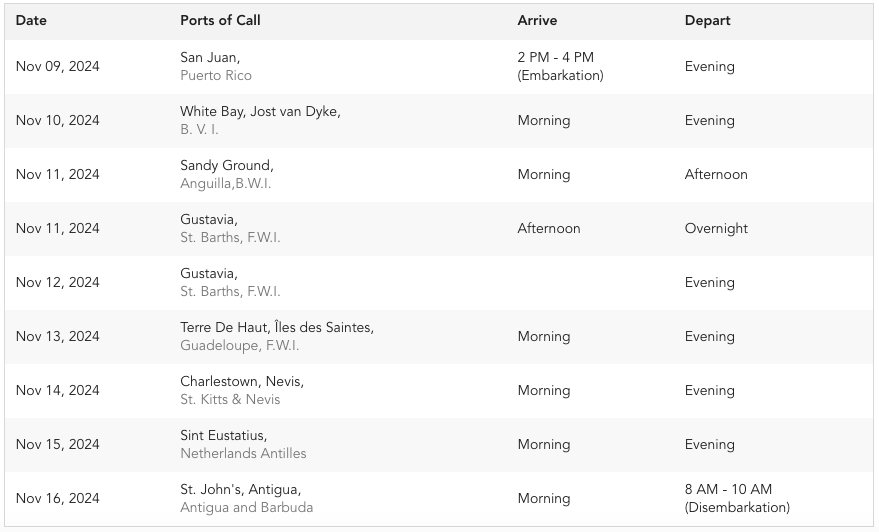Click the Sandy Ground port entry
This screenshot has height=532, width=879.
226,165
